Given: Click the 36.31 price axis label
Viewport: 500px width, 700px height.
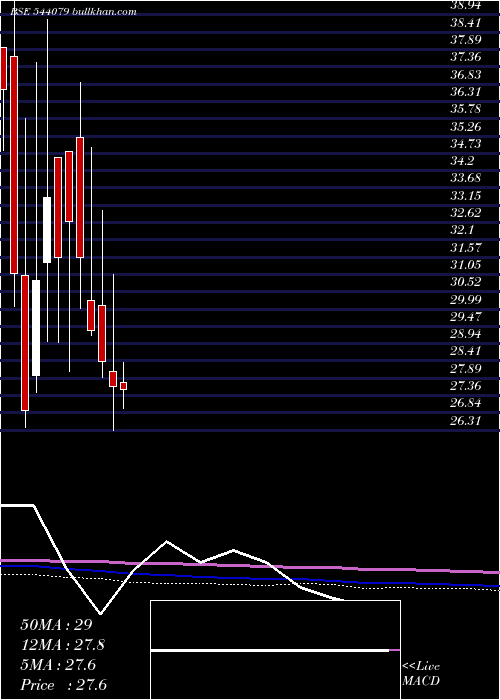Looking at the screenshot, I should click(465, 92).
